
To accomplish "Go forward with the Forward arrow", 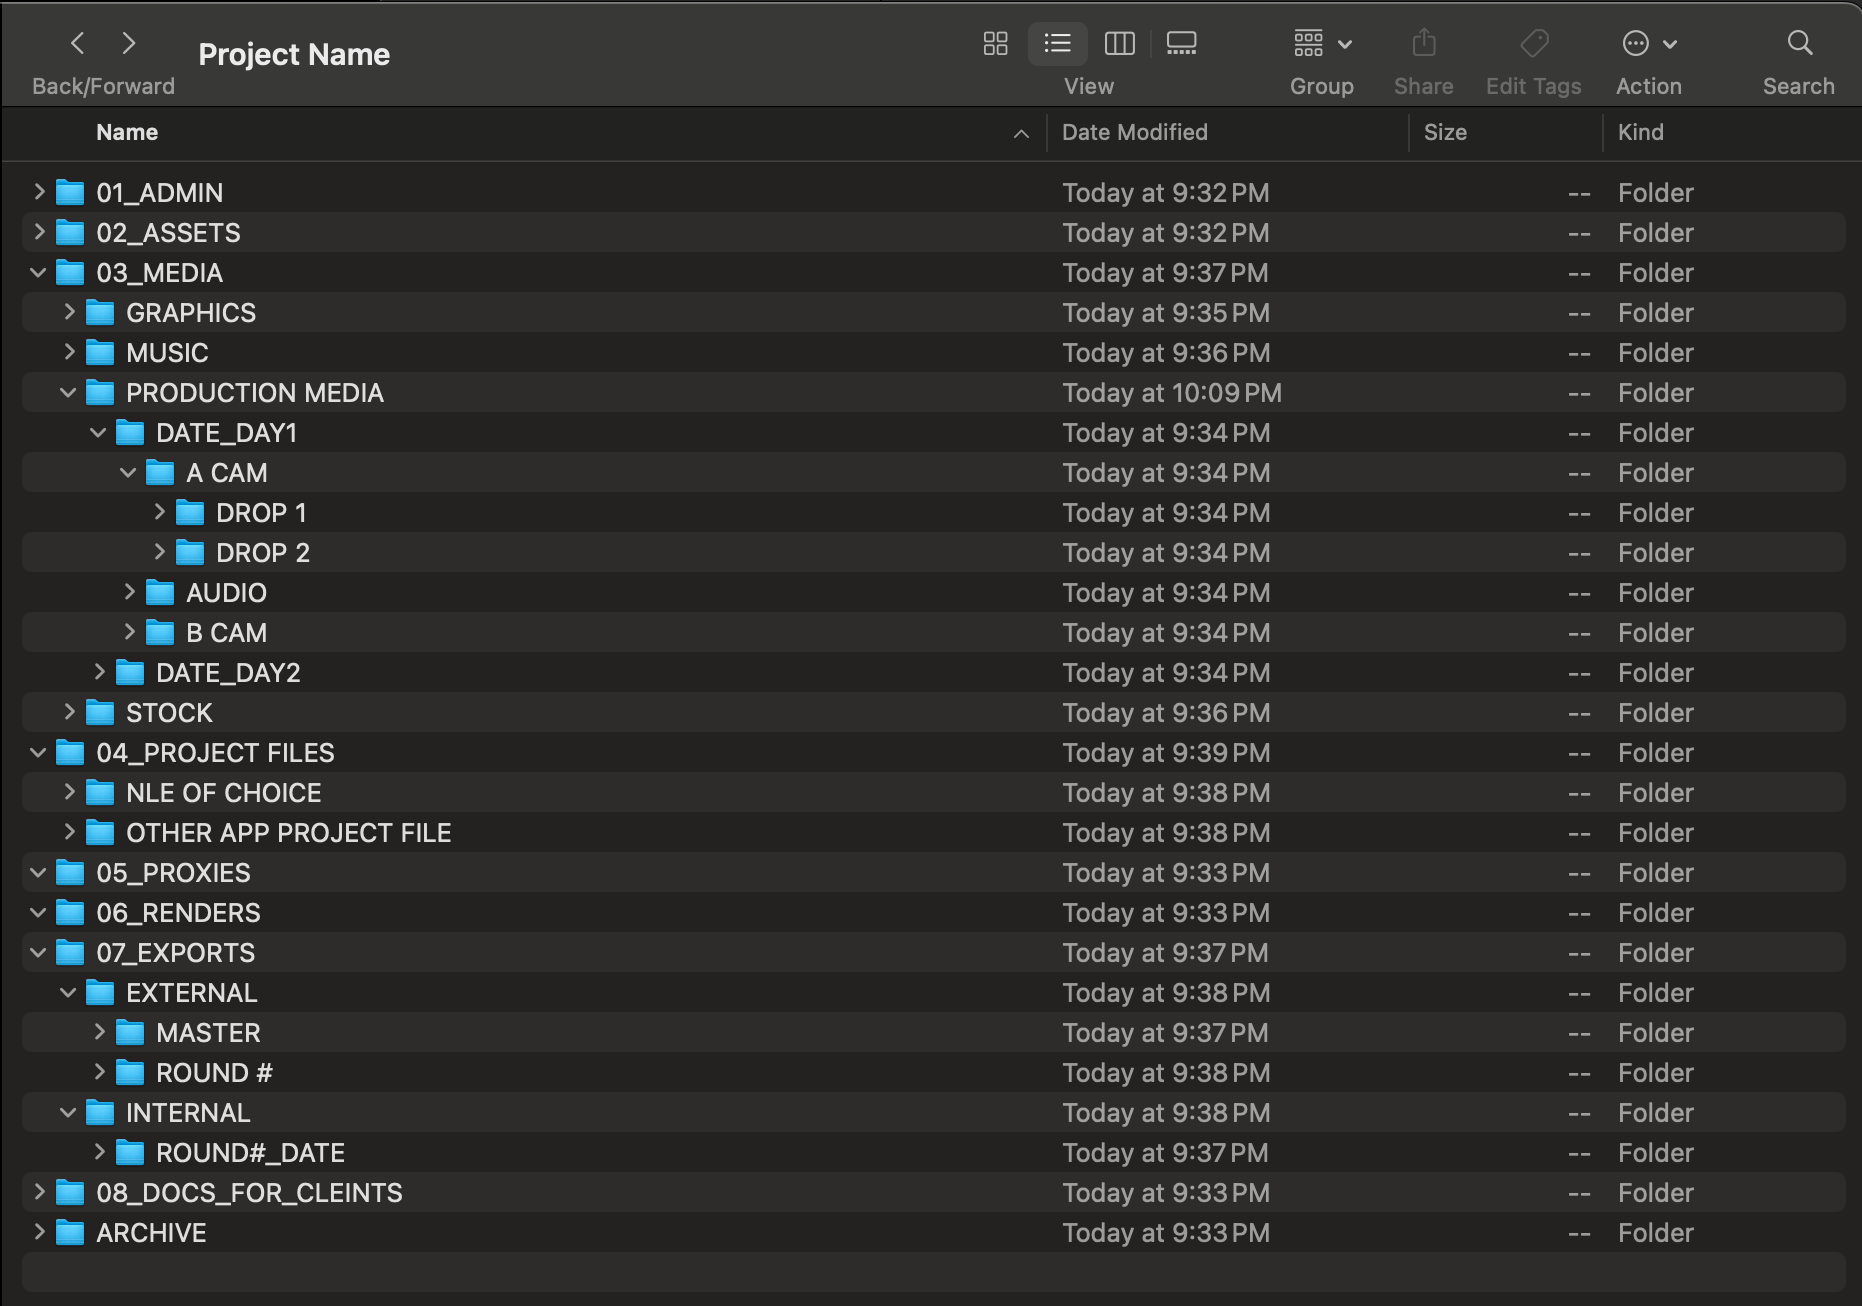I will coord(128,43).
